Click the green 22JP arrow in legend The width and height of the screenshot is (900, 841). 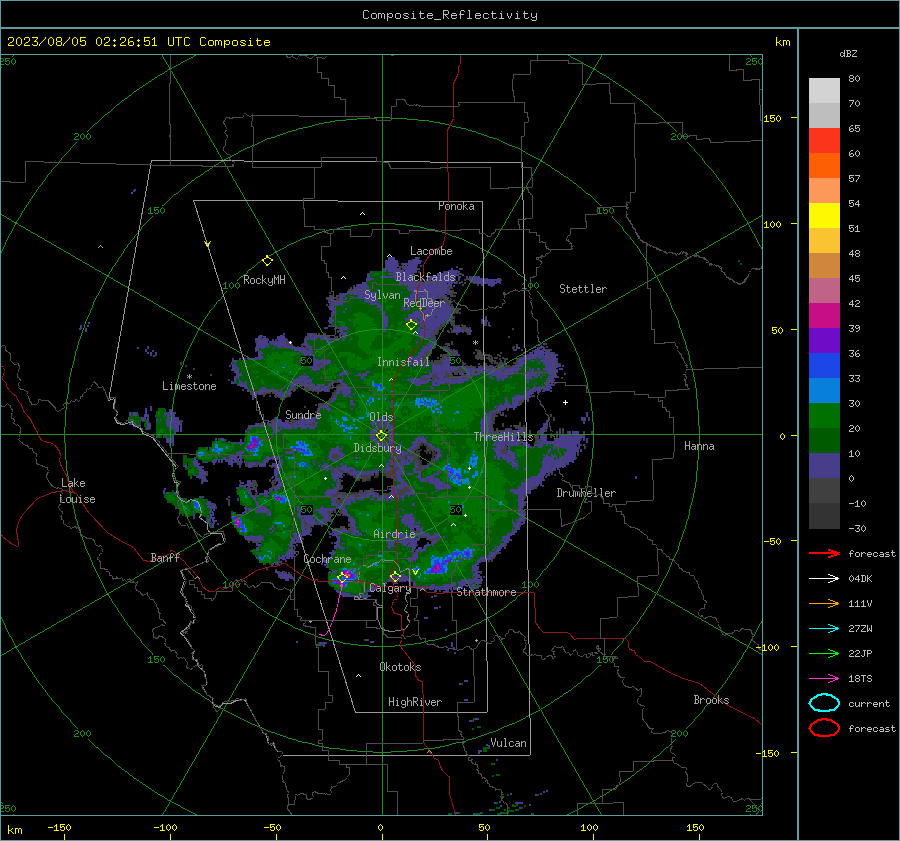[x=824, y=653]
